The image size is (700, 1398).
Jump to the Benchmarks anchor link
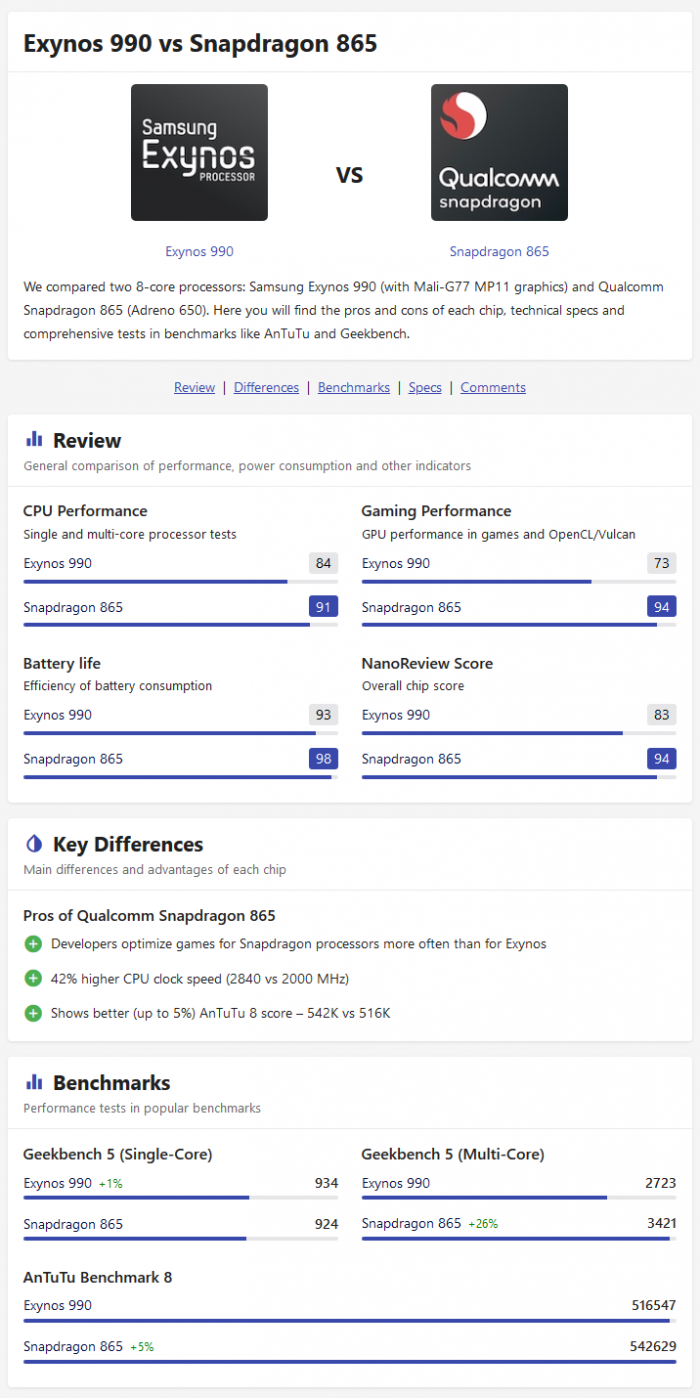(x=353, y=387)
